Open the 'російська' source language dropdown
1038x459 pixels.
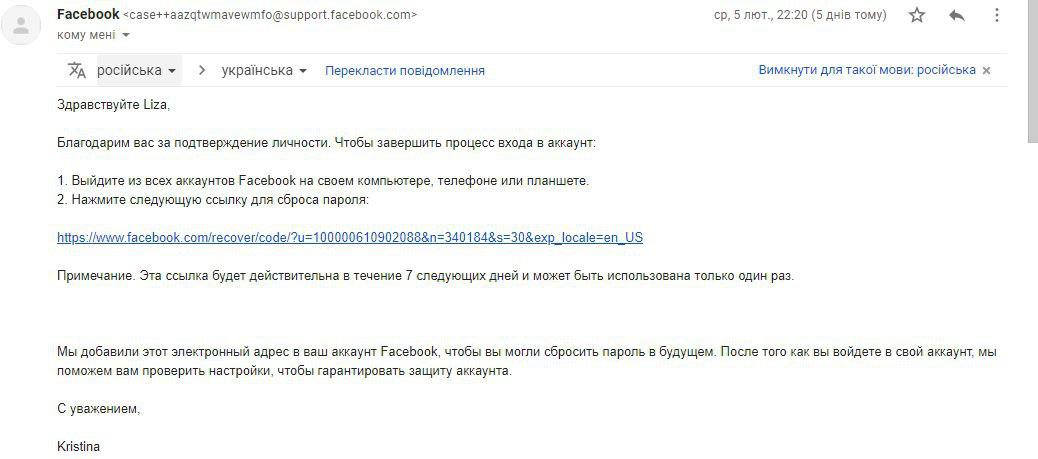click(137, 70)
